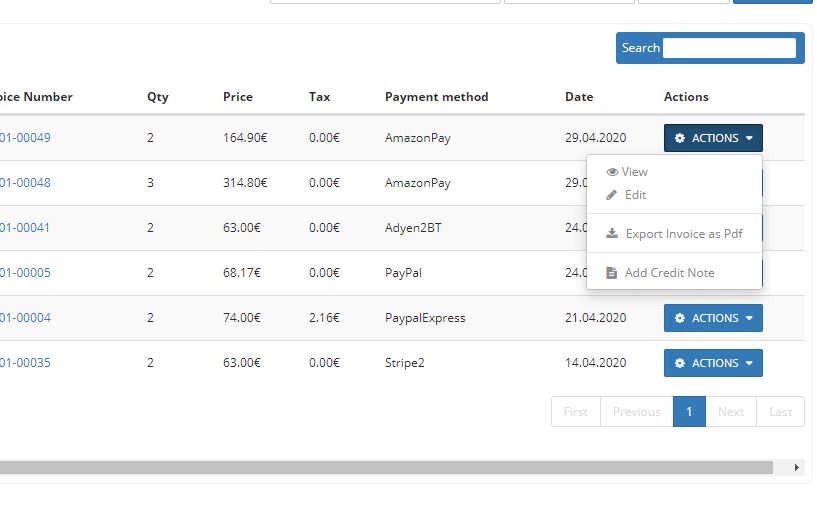Click the horizontal scrollbar right arrow
The image size is (817, 526).
[x=797, y=467]
